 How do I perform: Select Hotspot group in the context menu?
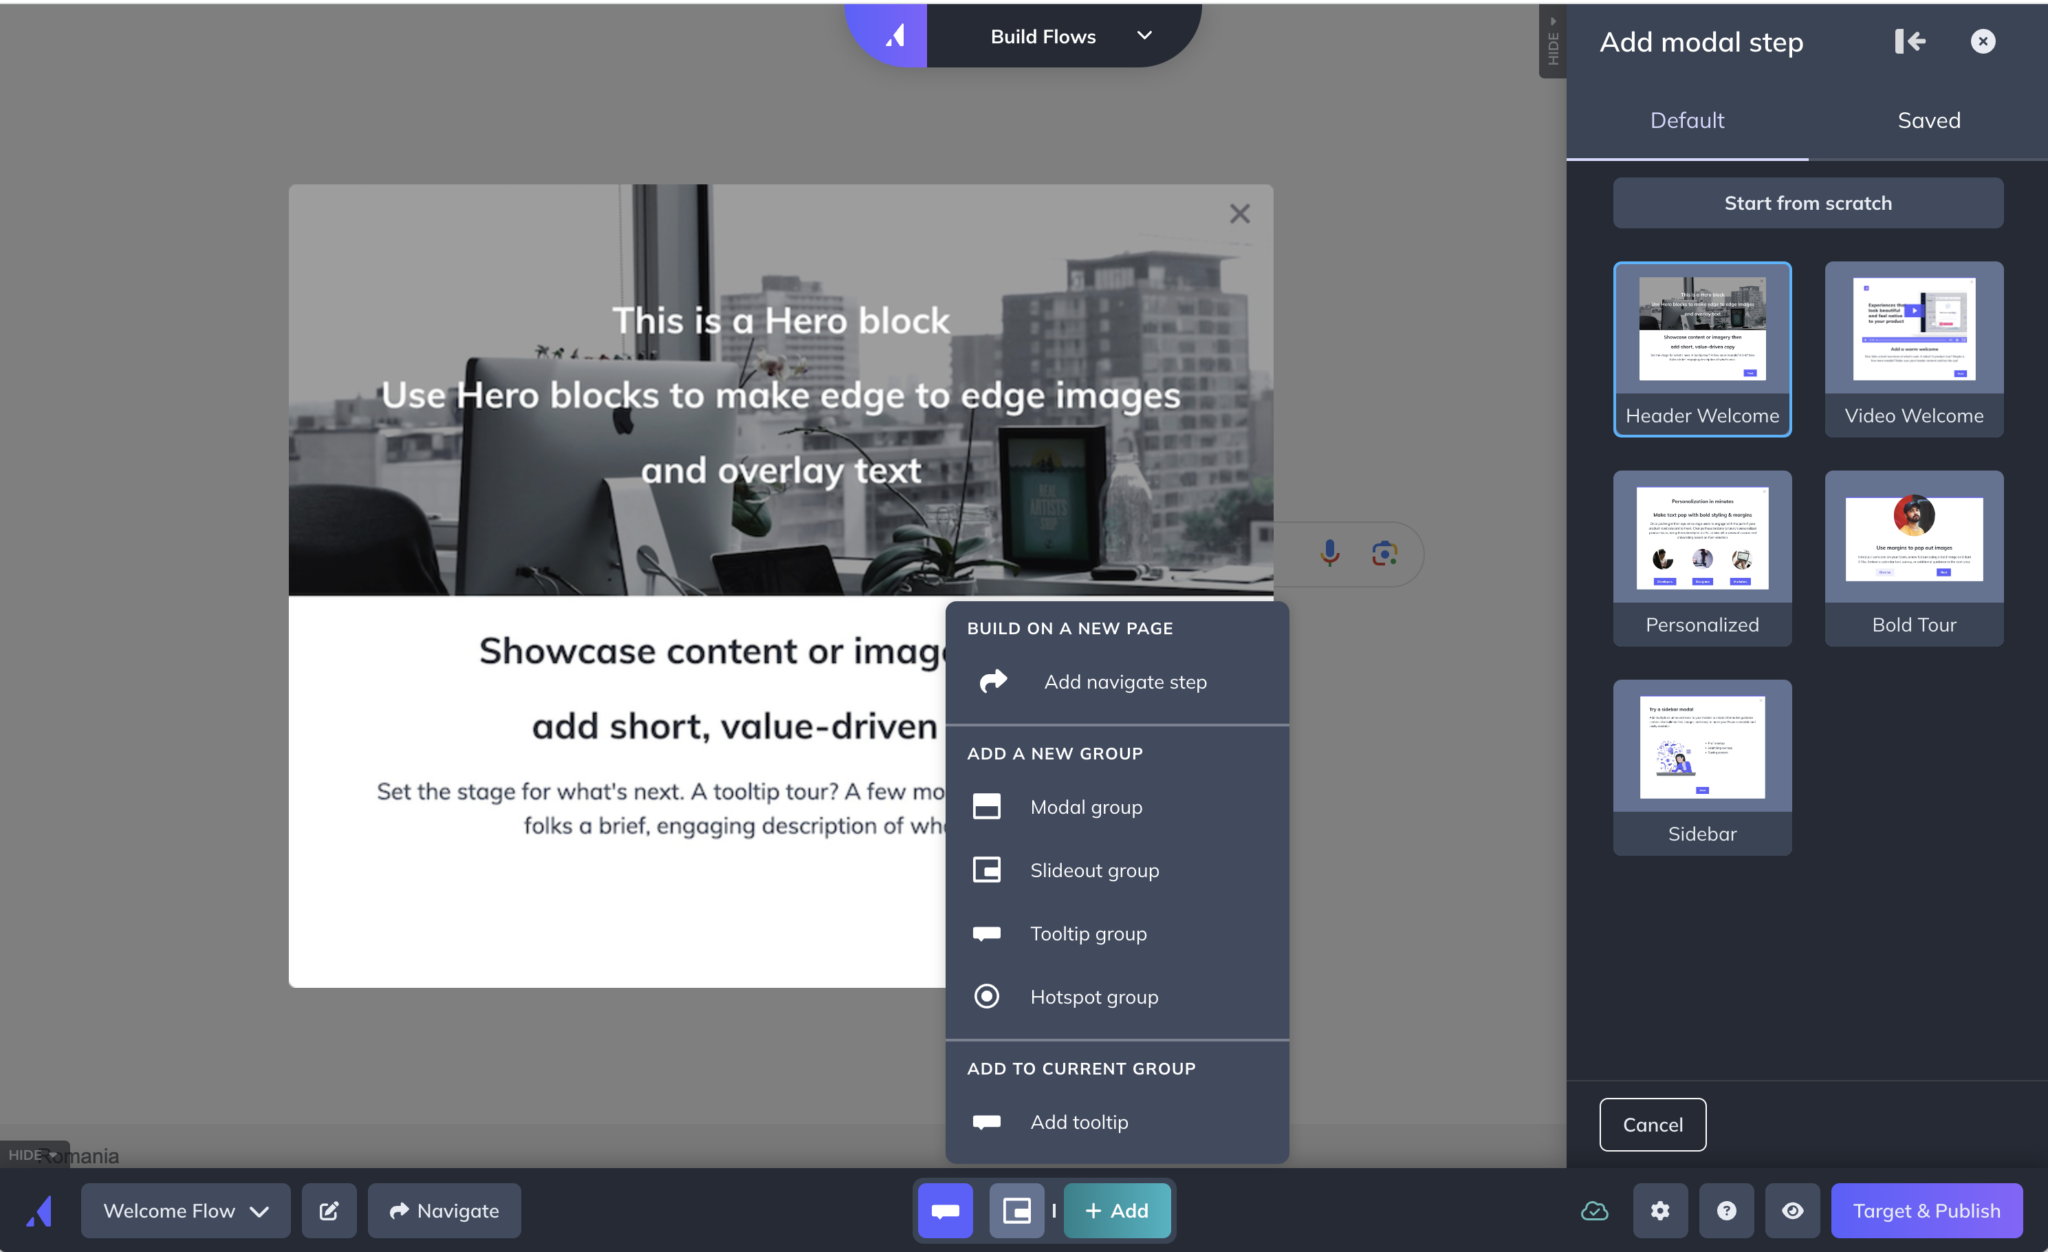[1093, 996]
